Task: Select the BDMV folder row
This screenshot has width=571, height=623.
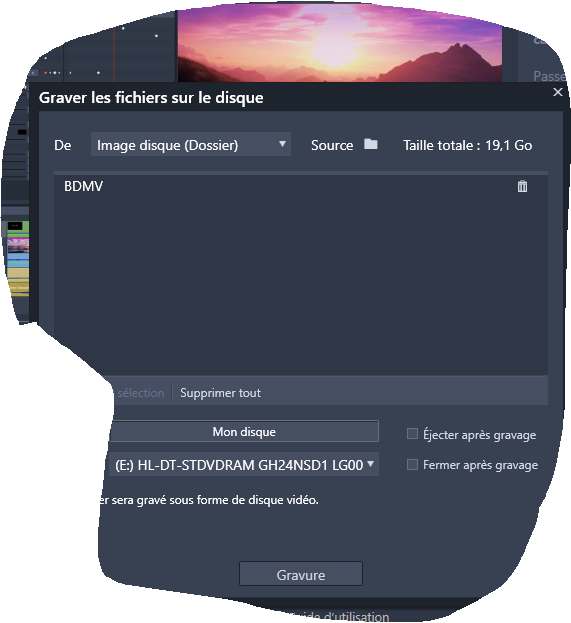Action: (301, 186)
